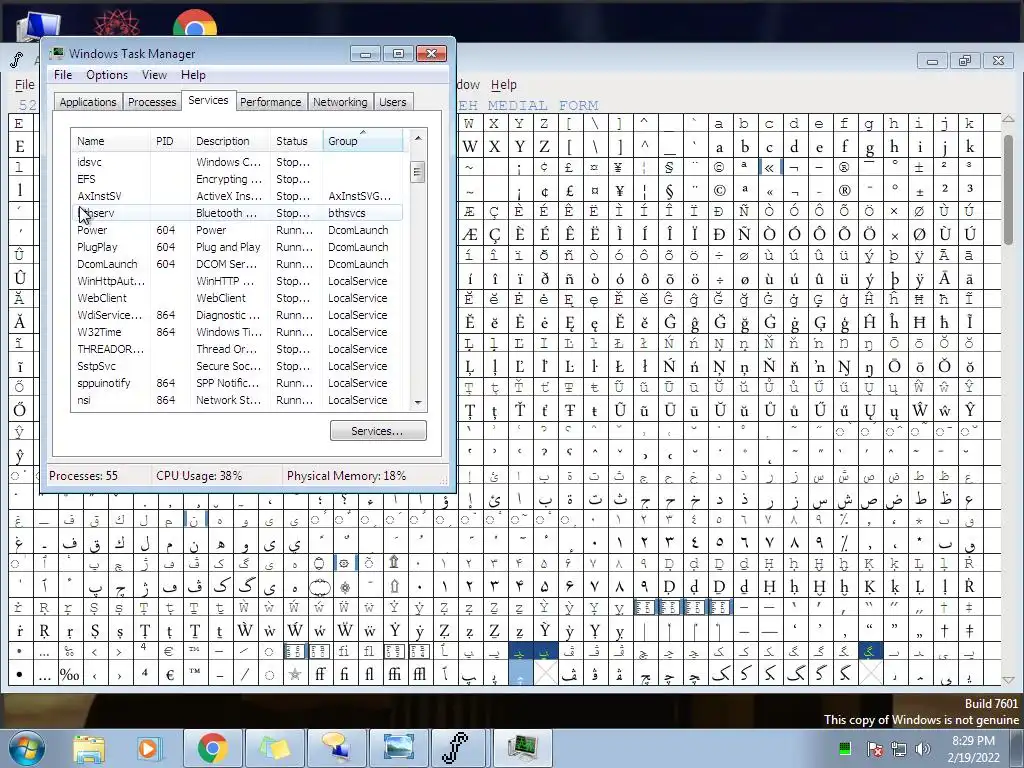Open the Help menu in Task Manager
1024x768 pixels.
[193, 75]
